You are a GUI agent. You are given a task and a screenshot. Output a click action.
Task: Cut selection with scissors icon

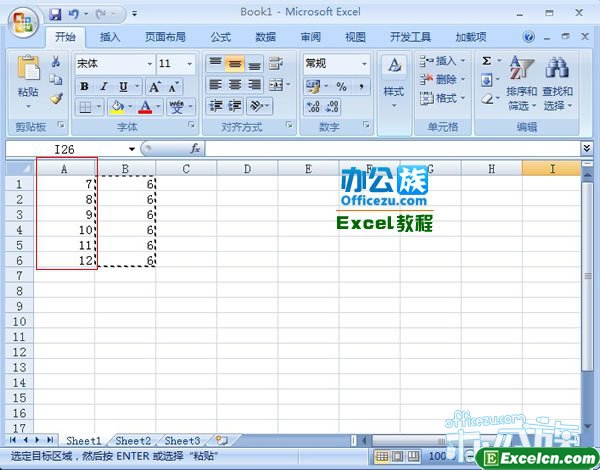(x=56, y=61)
